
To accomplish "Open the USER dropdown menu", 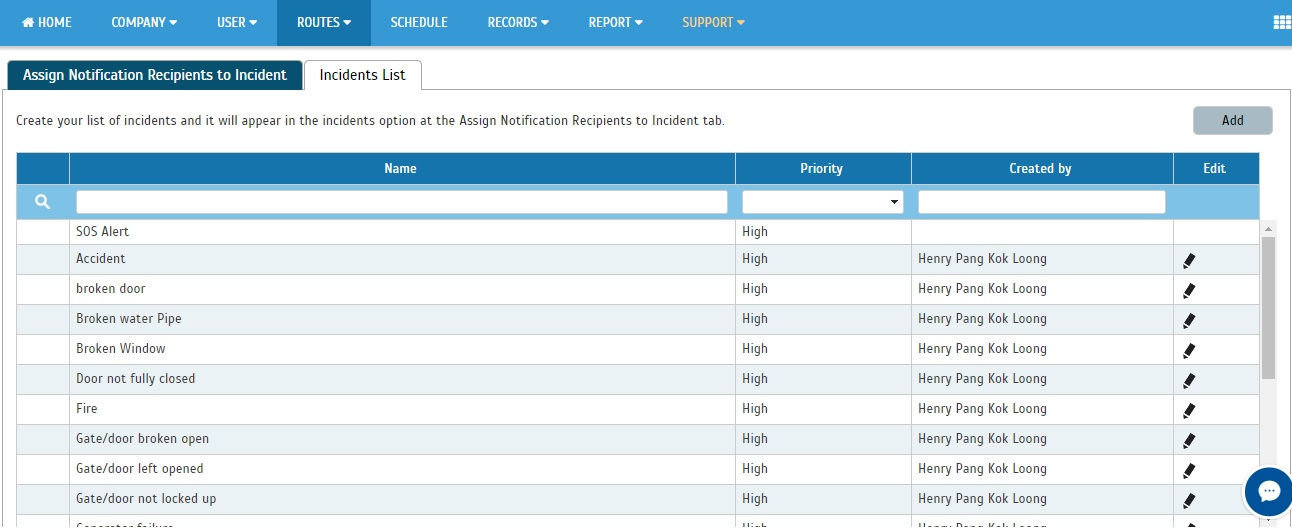I will click(x=237, y=22).
